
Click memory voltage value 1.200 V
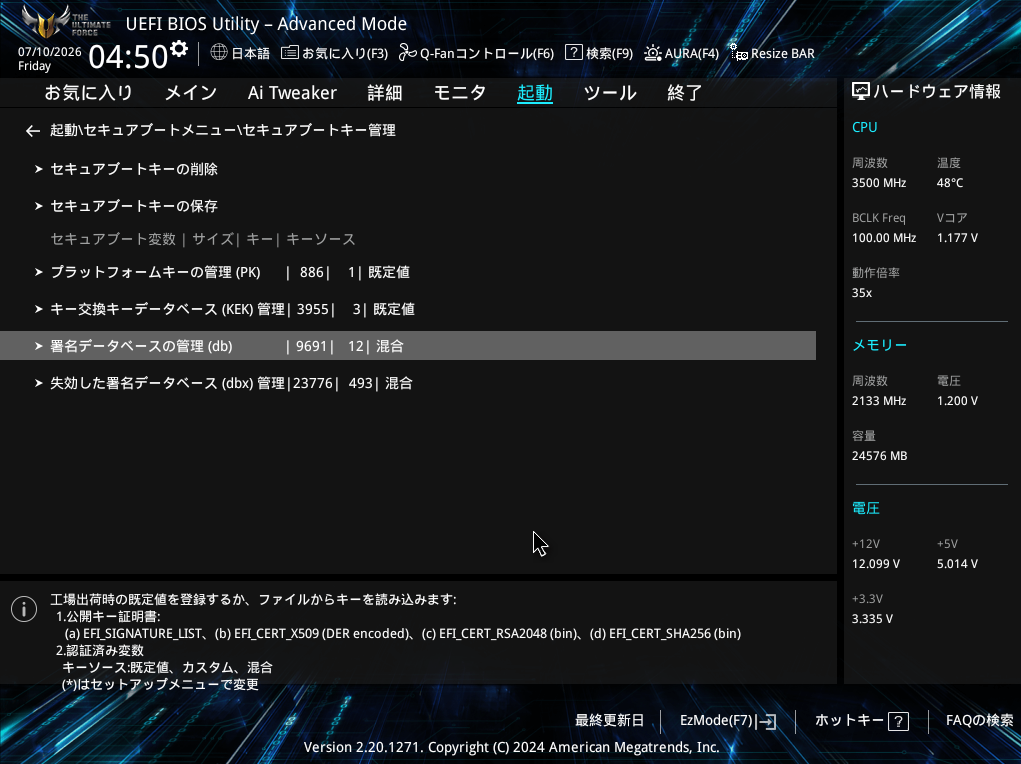coord(957,401)
